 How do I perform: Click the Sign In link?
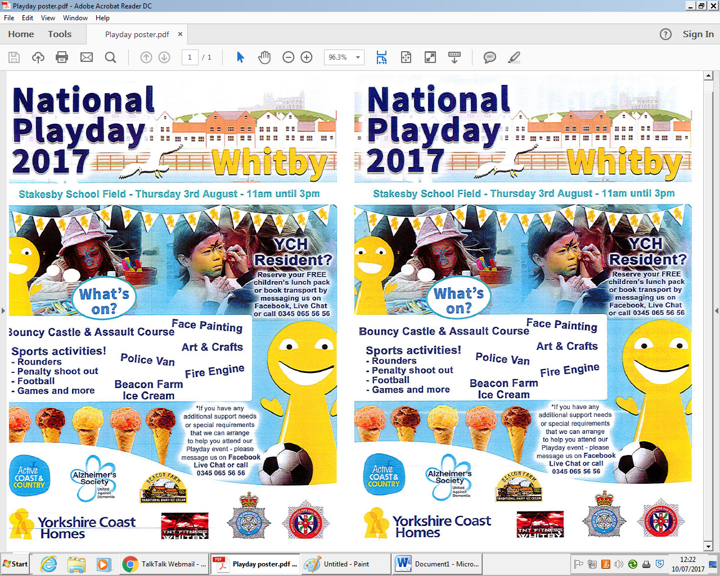click(697, 34)
